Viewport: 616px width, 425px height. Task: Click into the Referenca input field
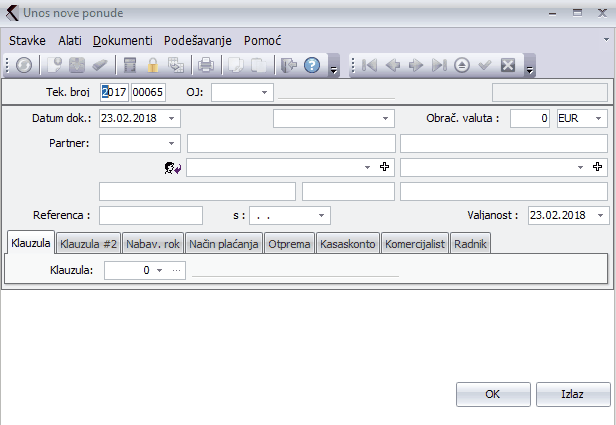[150, 215]
